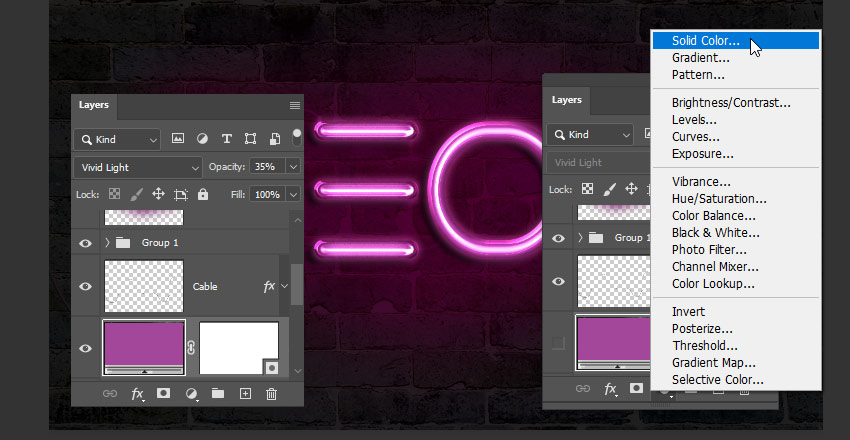
Task: Hide Cable layer in right Layers panel
Action: tap(558, 281)
